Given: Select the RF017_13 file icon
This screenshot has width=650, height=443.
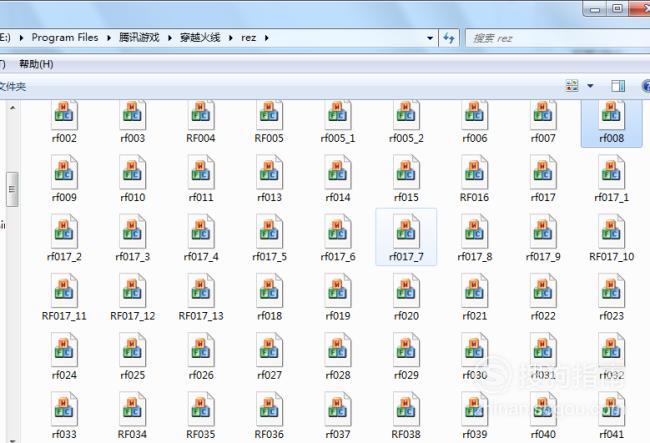Looking at the screenshot, I should click(x=201, y=290).
